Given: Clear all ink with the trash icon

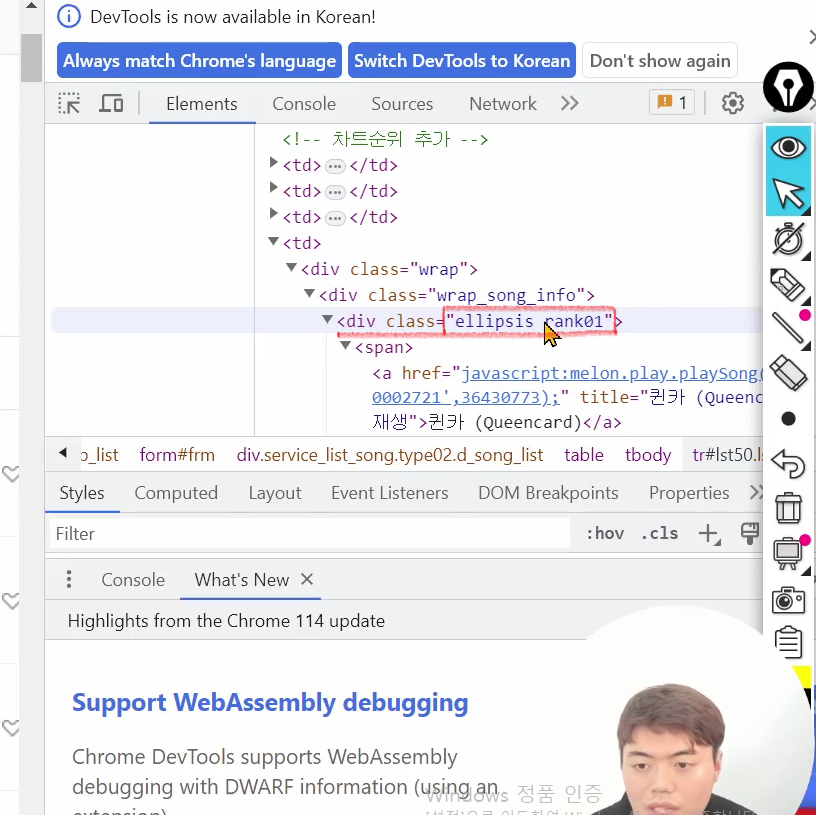Looking at the screenshot, I should [788, 507].
